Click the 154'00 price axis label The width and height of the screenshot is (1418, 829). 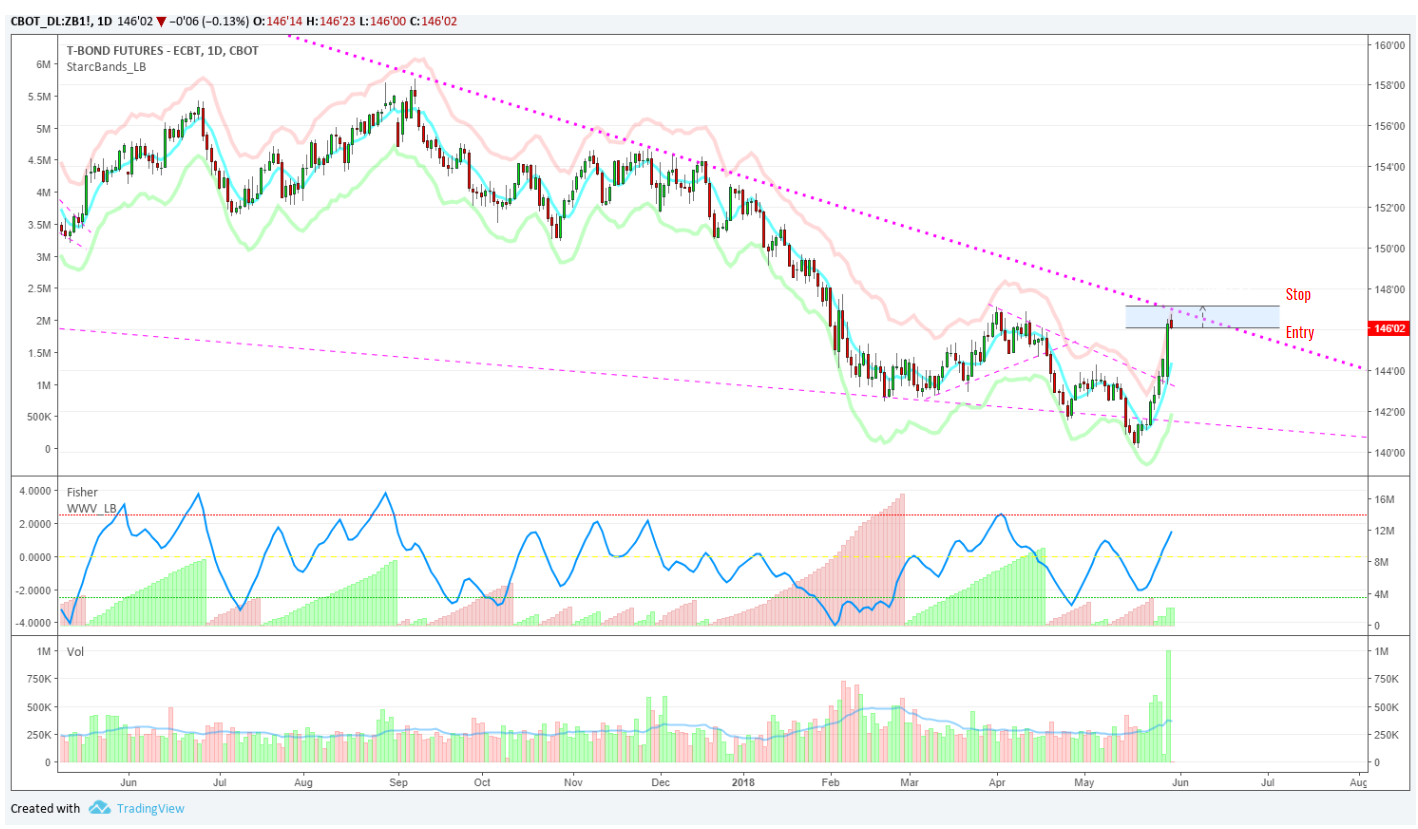click(x=1389, y=168)
